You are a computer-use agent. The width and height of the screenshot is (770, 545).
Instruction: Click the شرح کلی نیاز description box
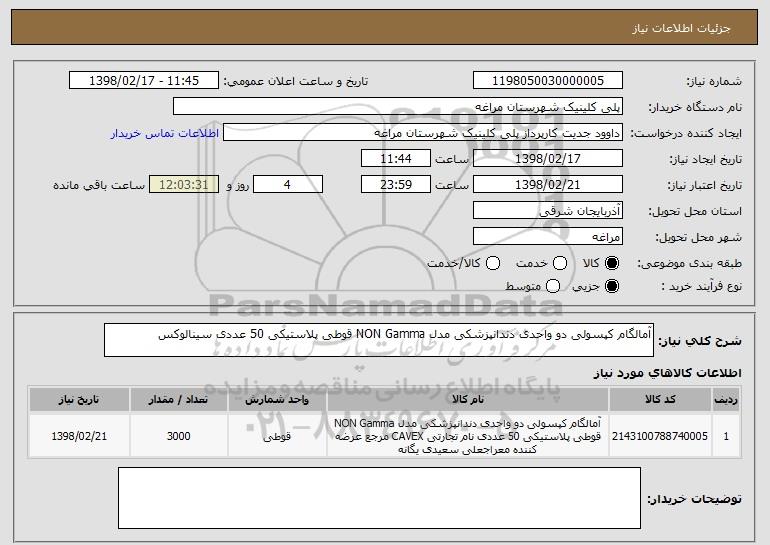[377, 340]
